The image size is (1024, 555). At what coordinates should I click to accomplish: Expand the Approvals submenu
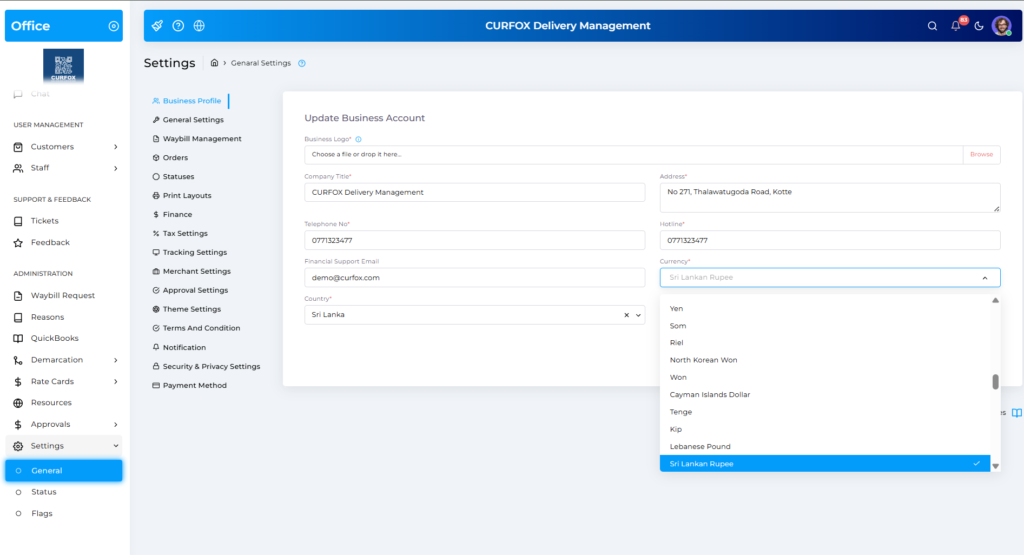(x=65, y=424)
